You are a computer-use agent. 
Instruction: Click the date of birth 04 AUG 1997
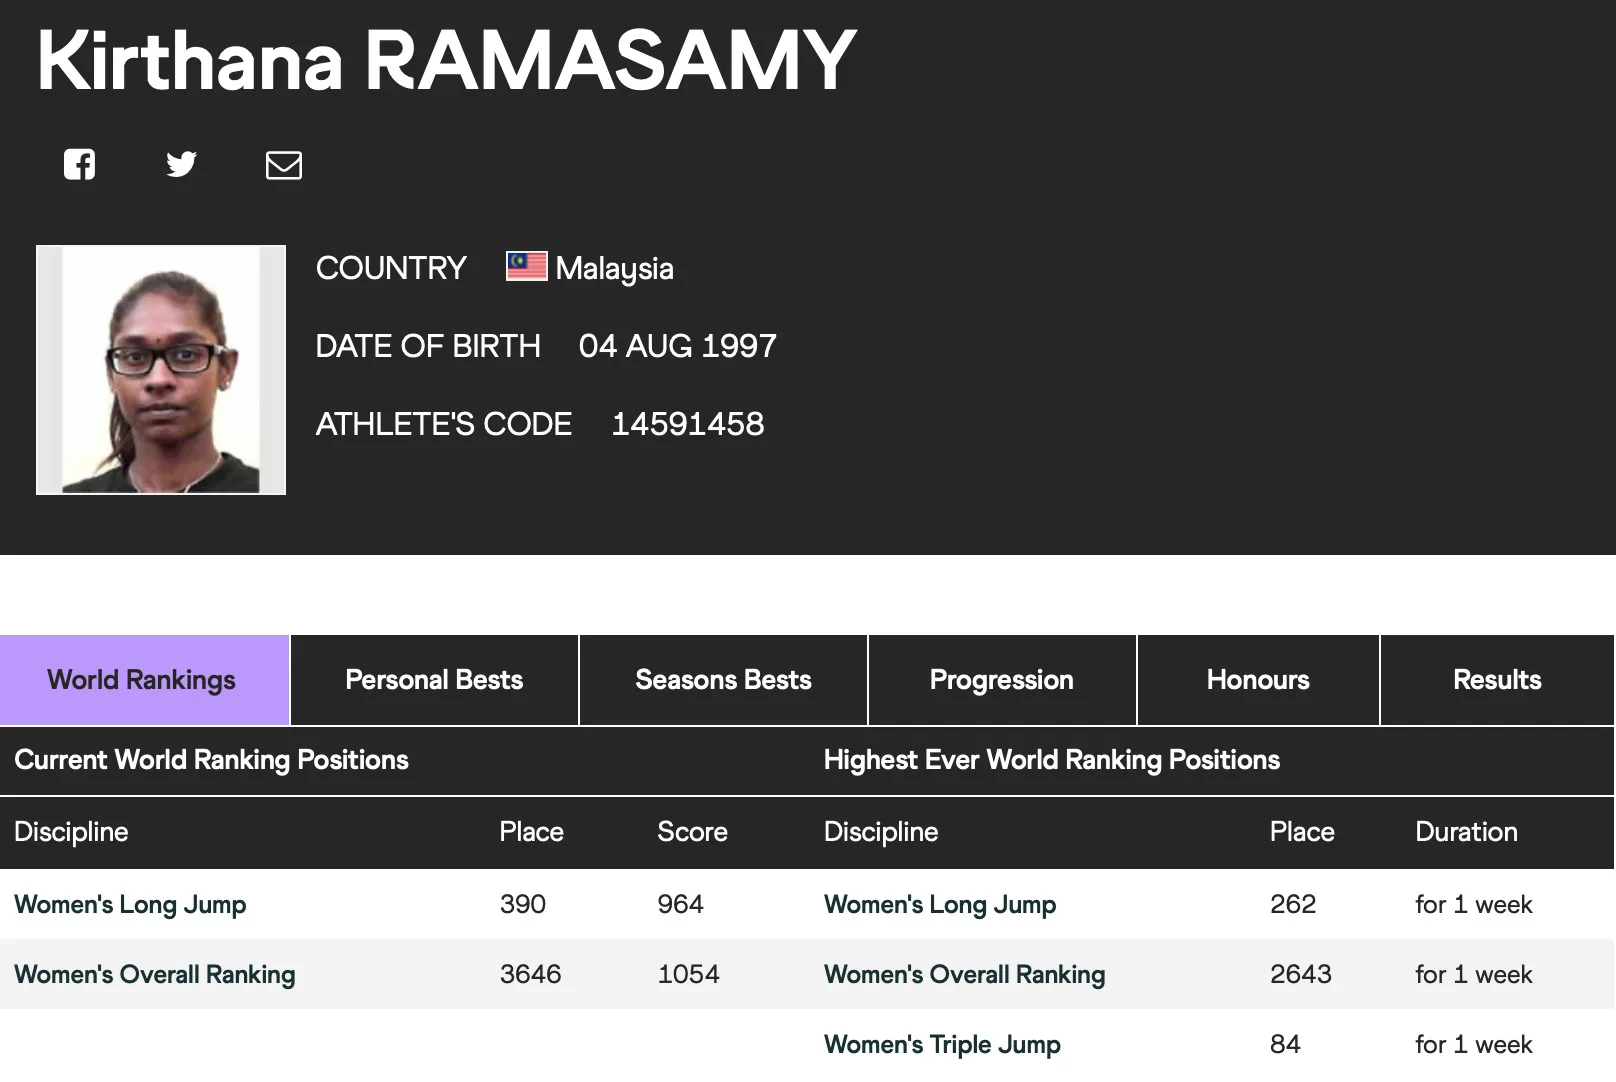tap(677, 346)
